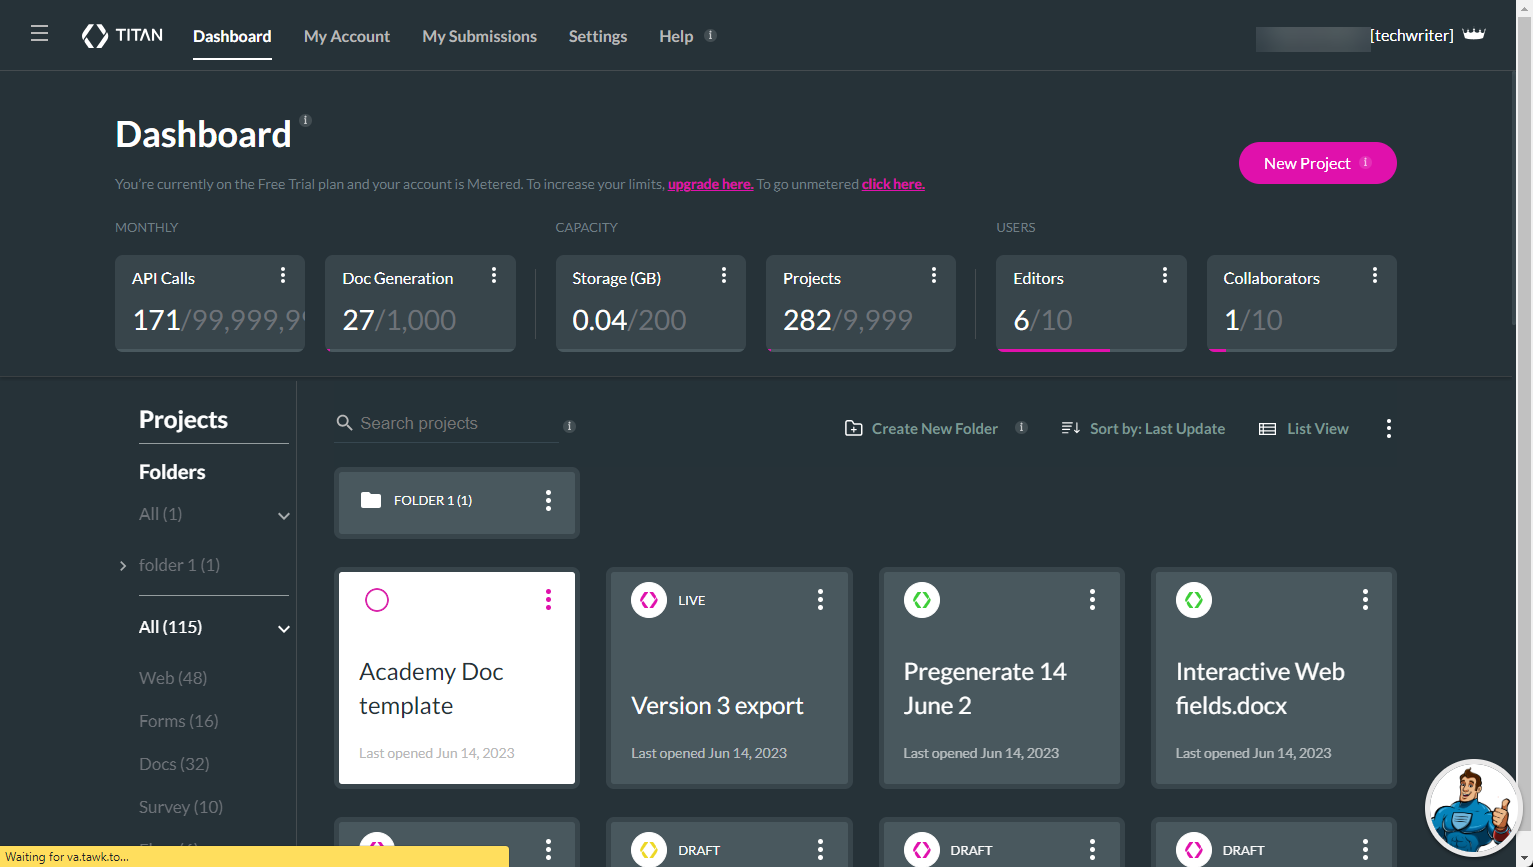Open My Submissions
Screen dimensions: 1533x867
click(x=479, y=36)
